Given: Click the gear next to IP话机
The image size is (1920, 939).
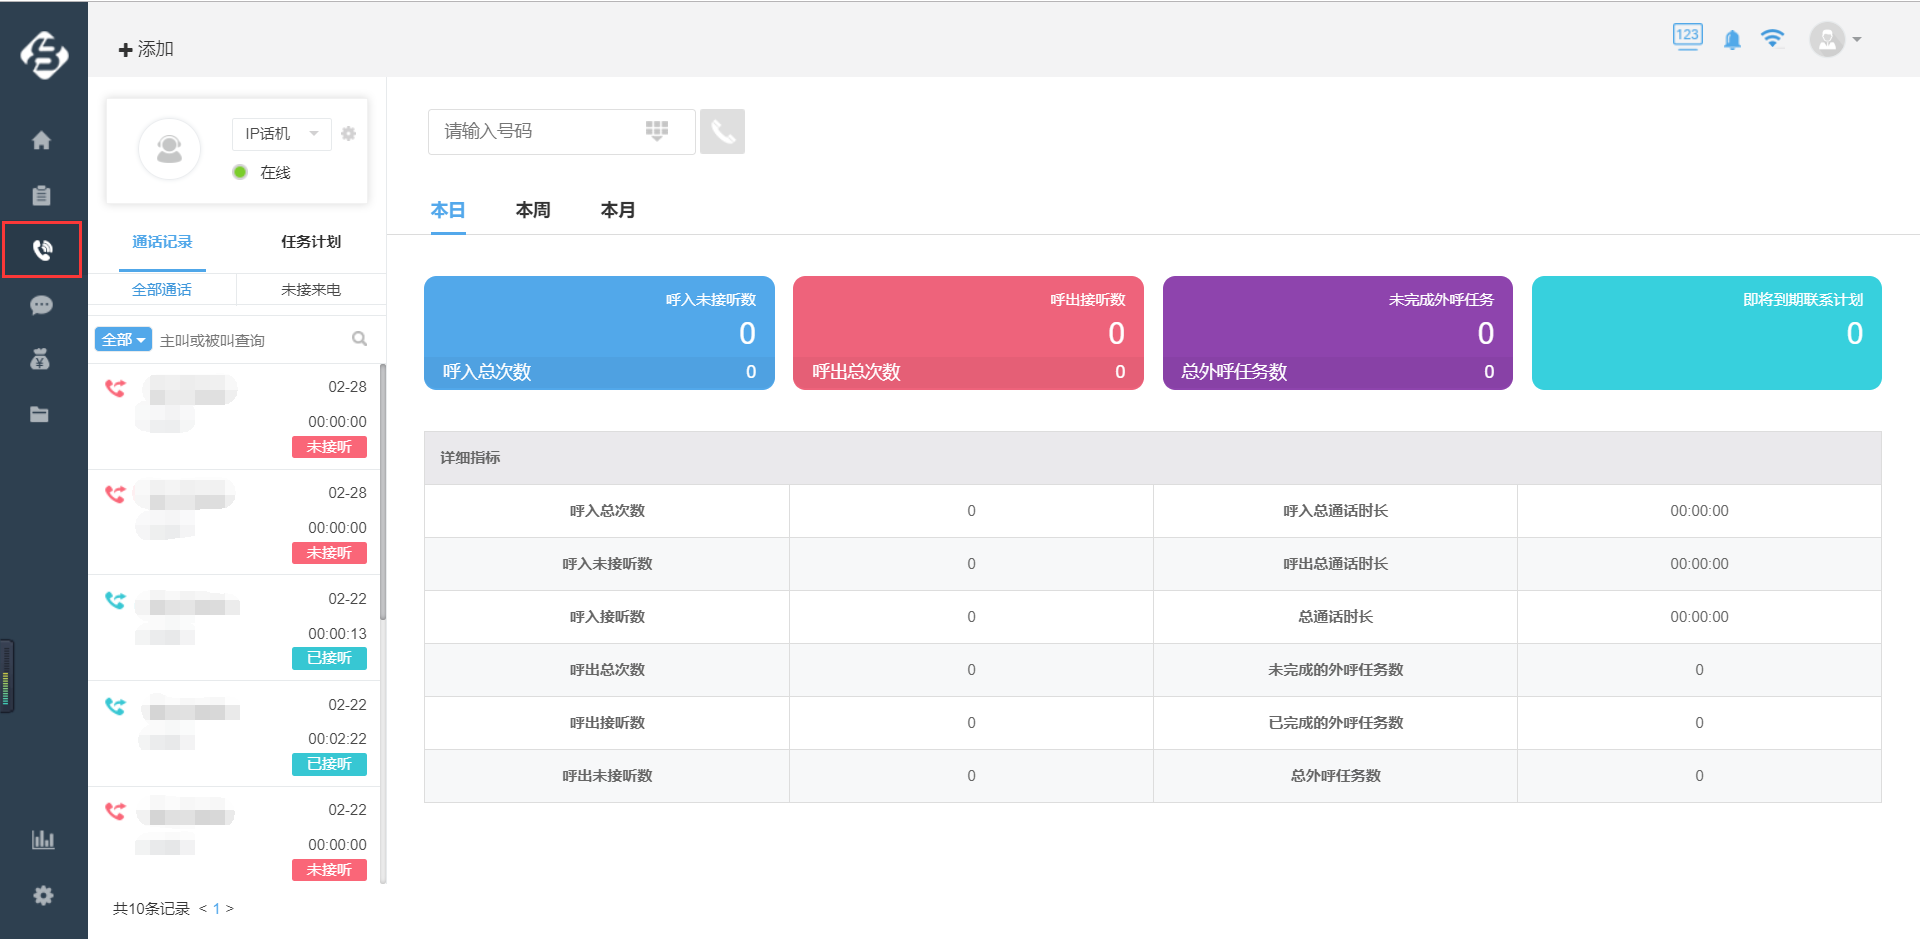Looking at the screenshot, I should [x=349, y=133].
